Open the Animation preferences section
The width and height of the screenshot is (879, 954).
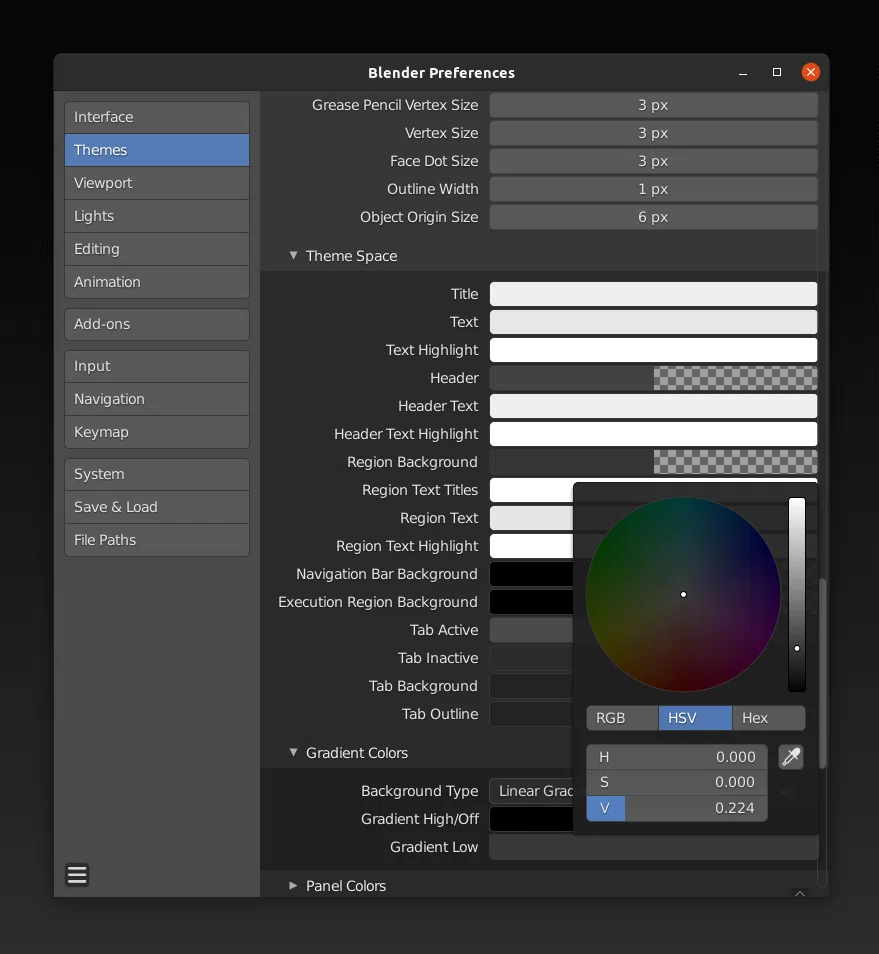coord(157,282)
